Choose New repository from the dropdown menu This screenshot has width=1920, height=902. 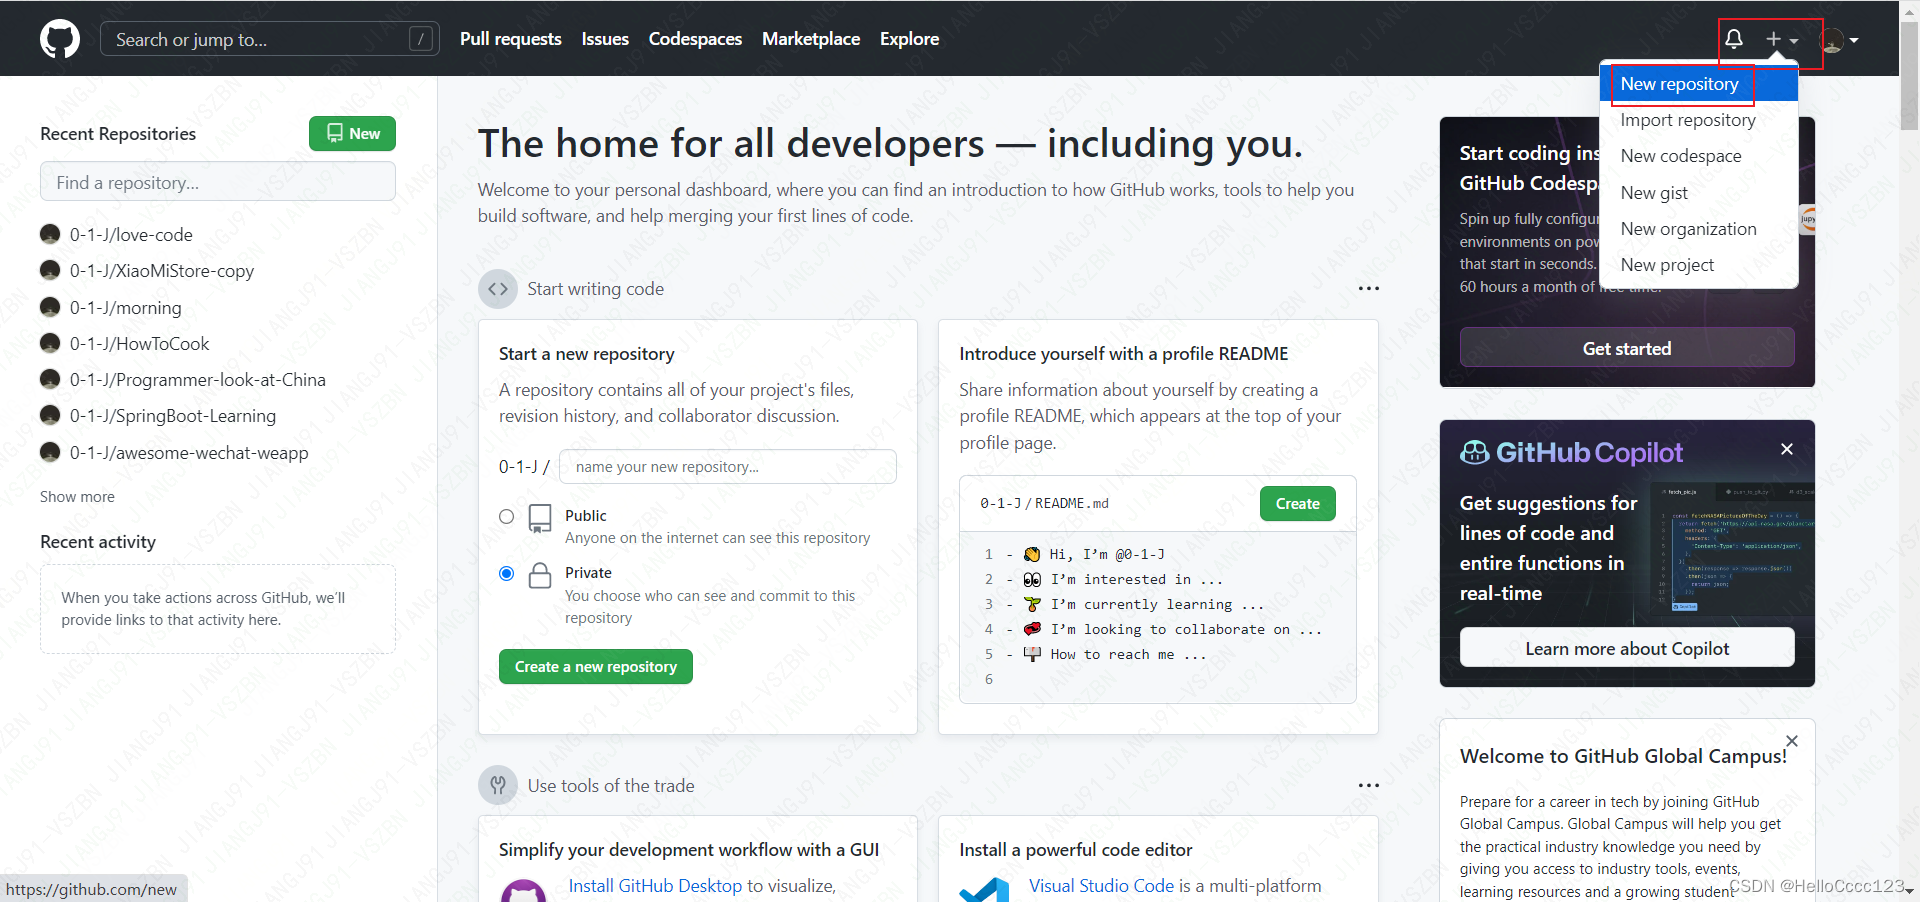(x=1699, y=84)
